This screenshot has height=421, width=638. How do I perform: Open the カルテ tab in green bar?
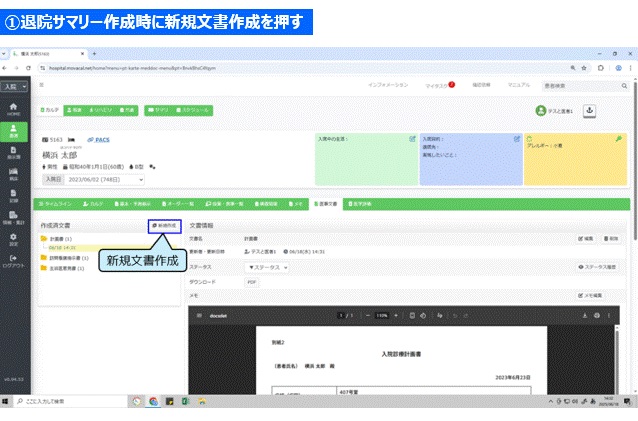[x=93, y=204]
